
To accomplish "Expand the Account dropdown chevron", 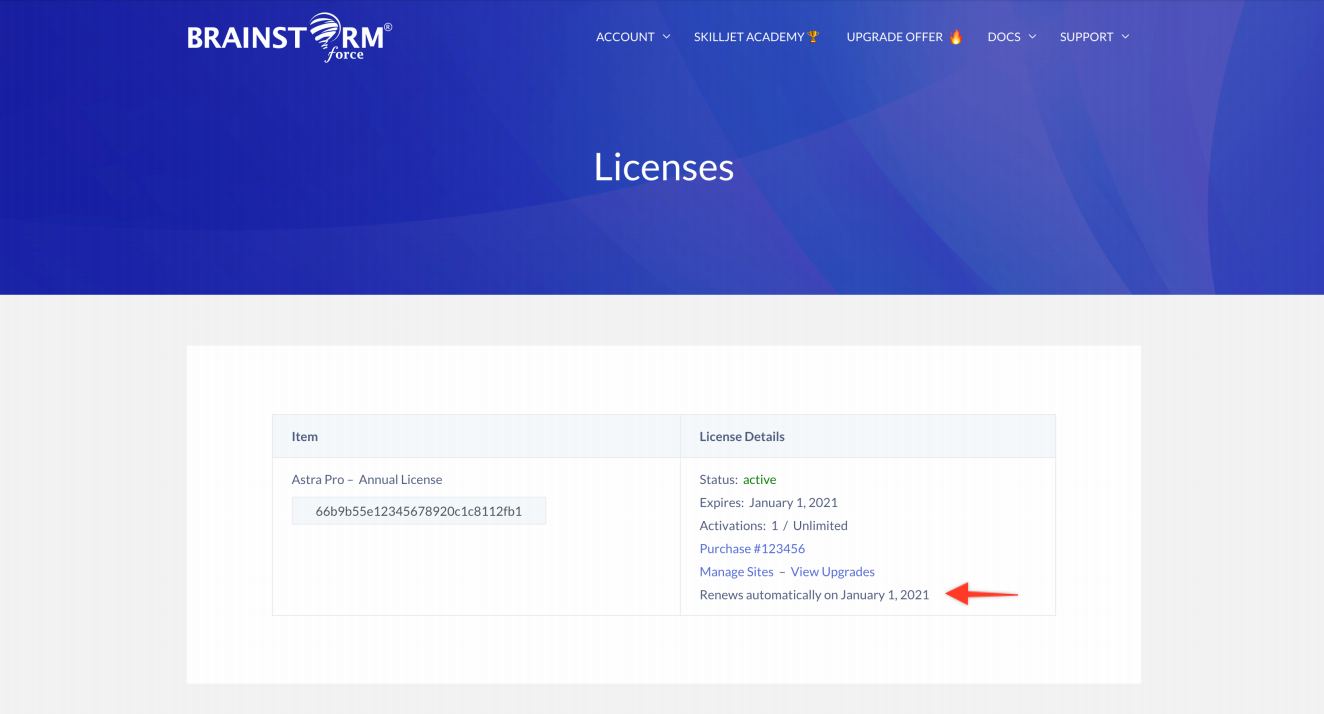I will pyautogui.click(x=665, y=37).
